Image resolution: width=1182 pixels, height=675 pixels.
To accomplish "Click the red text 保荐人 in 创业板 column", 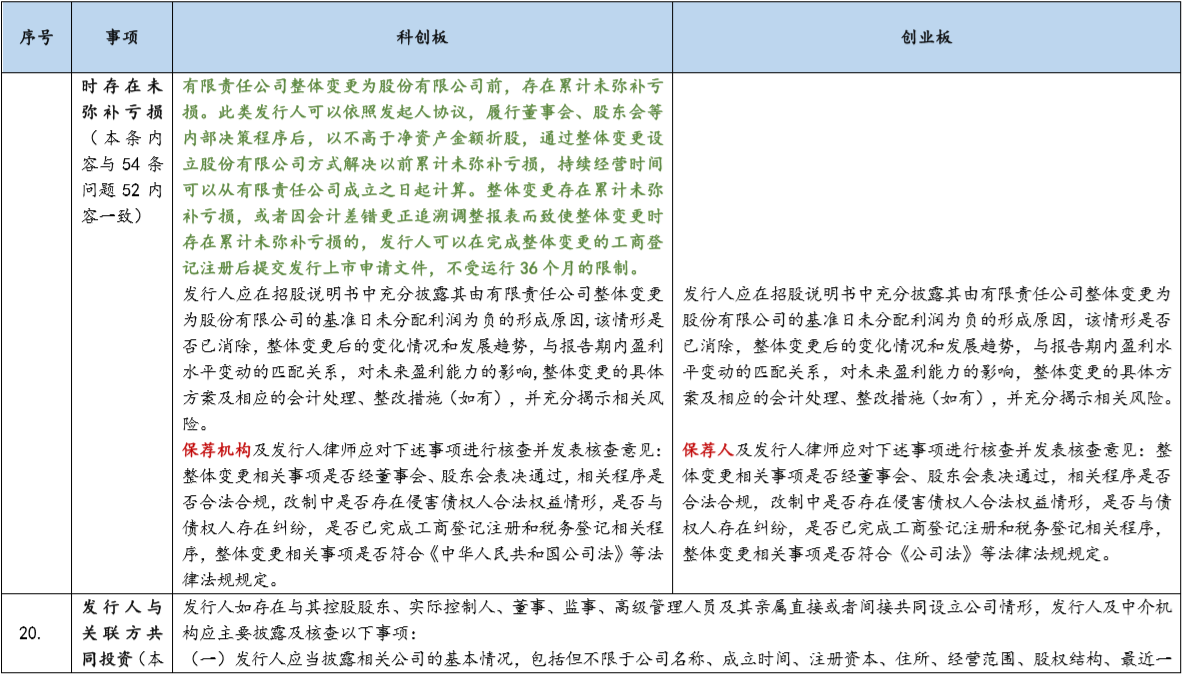I will tap(709, 451).
